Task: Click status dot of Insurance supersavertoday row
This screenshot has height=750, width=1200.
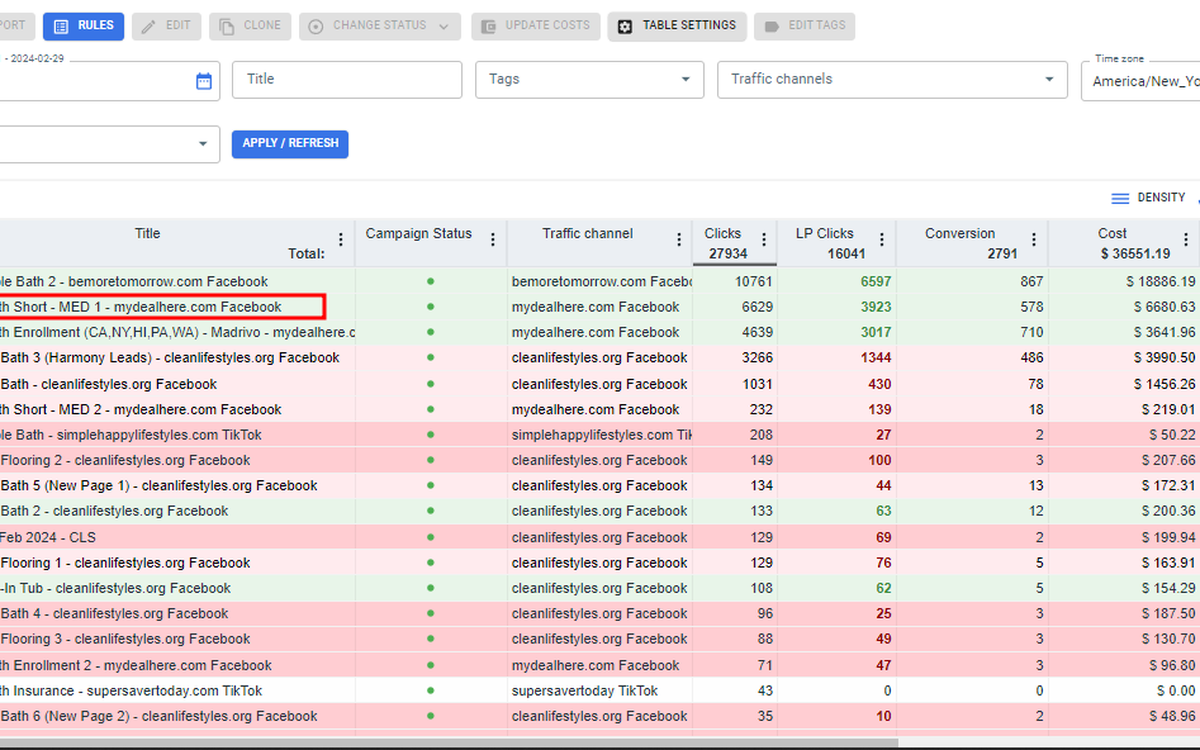Action: click(x=431, y=691)
